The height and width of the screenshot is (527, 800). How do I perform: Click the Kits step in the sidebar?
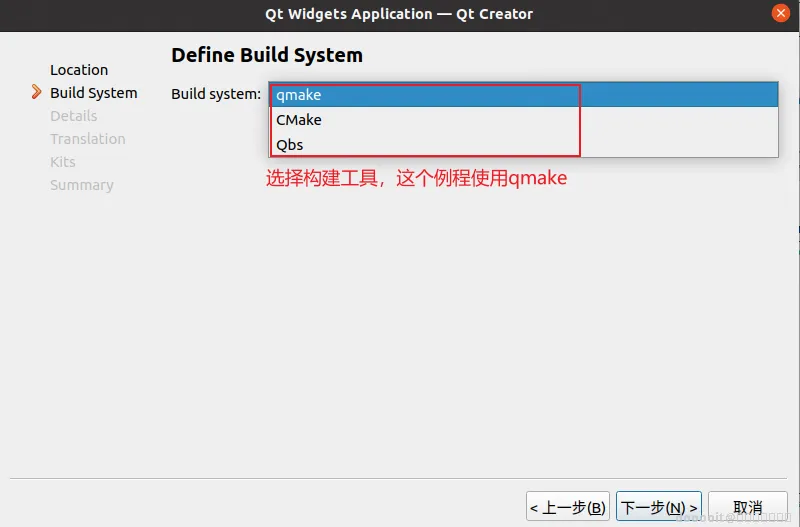(63, 162)
